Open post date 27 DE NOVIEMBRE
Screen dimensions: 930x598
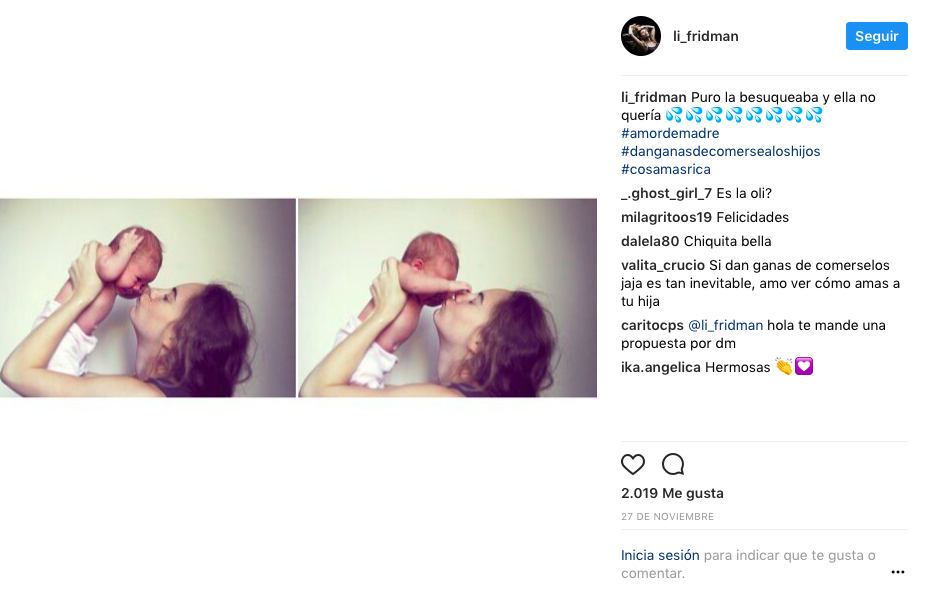coord(667,517)
